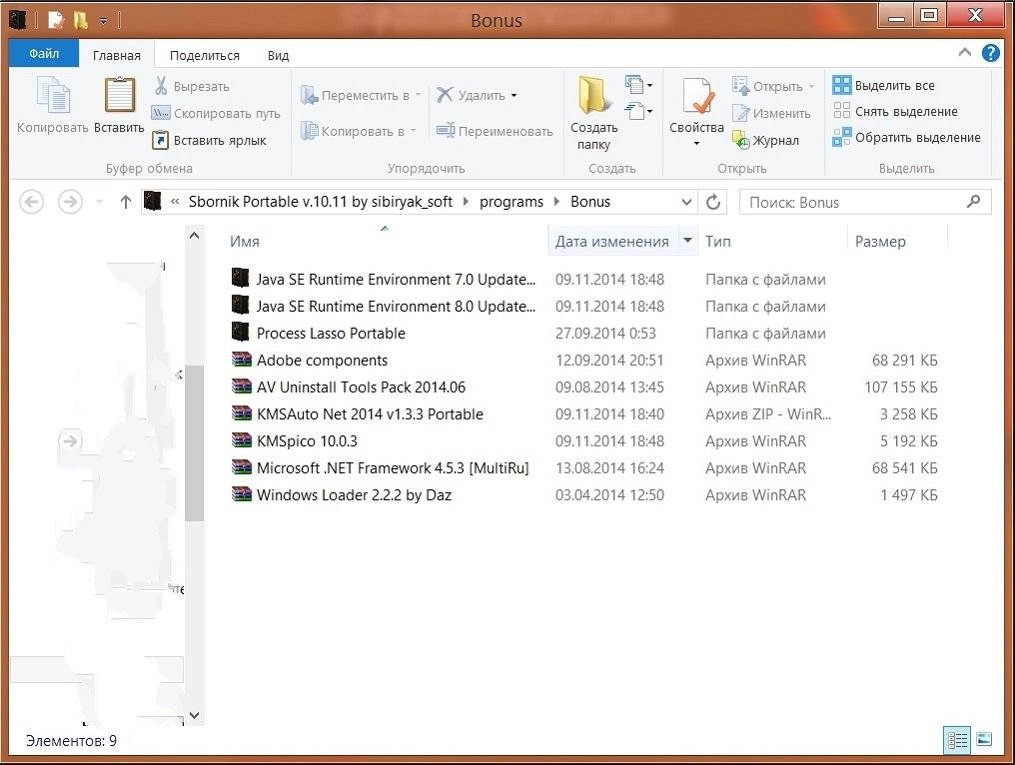
Task: Click Вставить ярлык in the ribbon
Action: (209, 140)
